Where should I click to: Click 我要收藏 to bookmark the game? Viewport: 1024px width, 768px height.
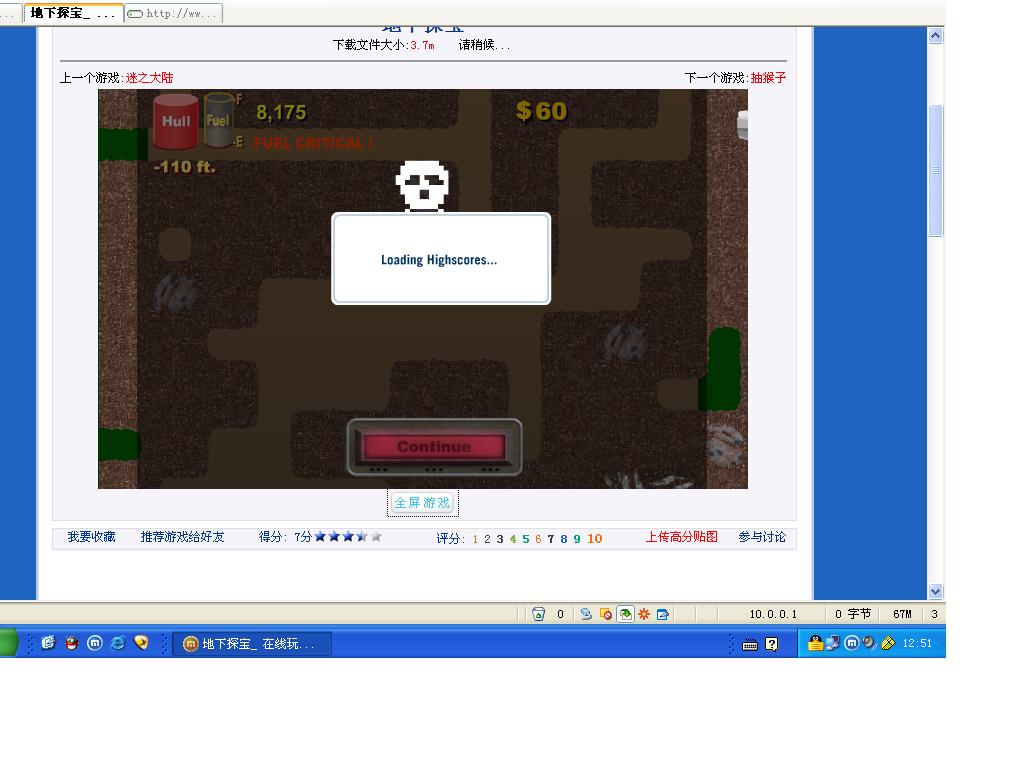tap(91, 537)
